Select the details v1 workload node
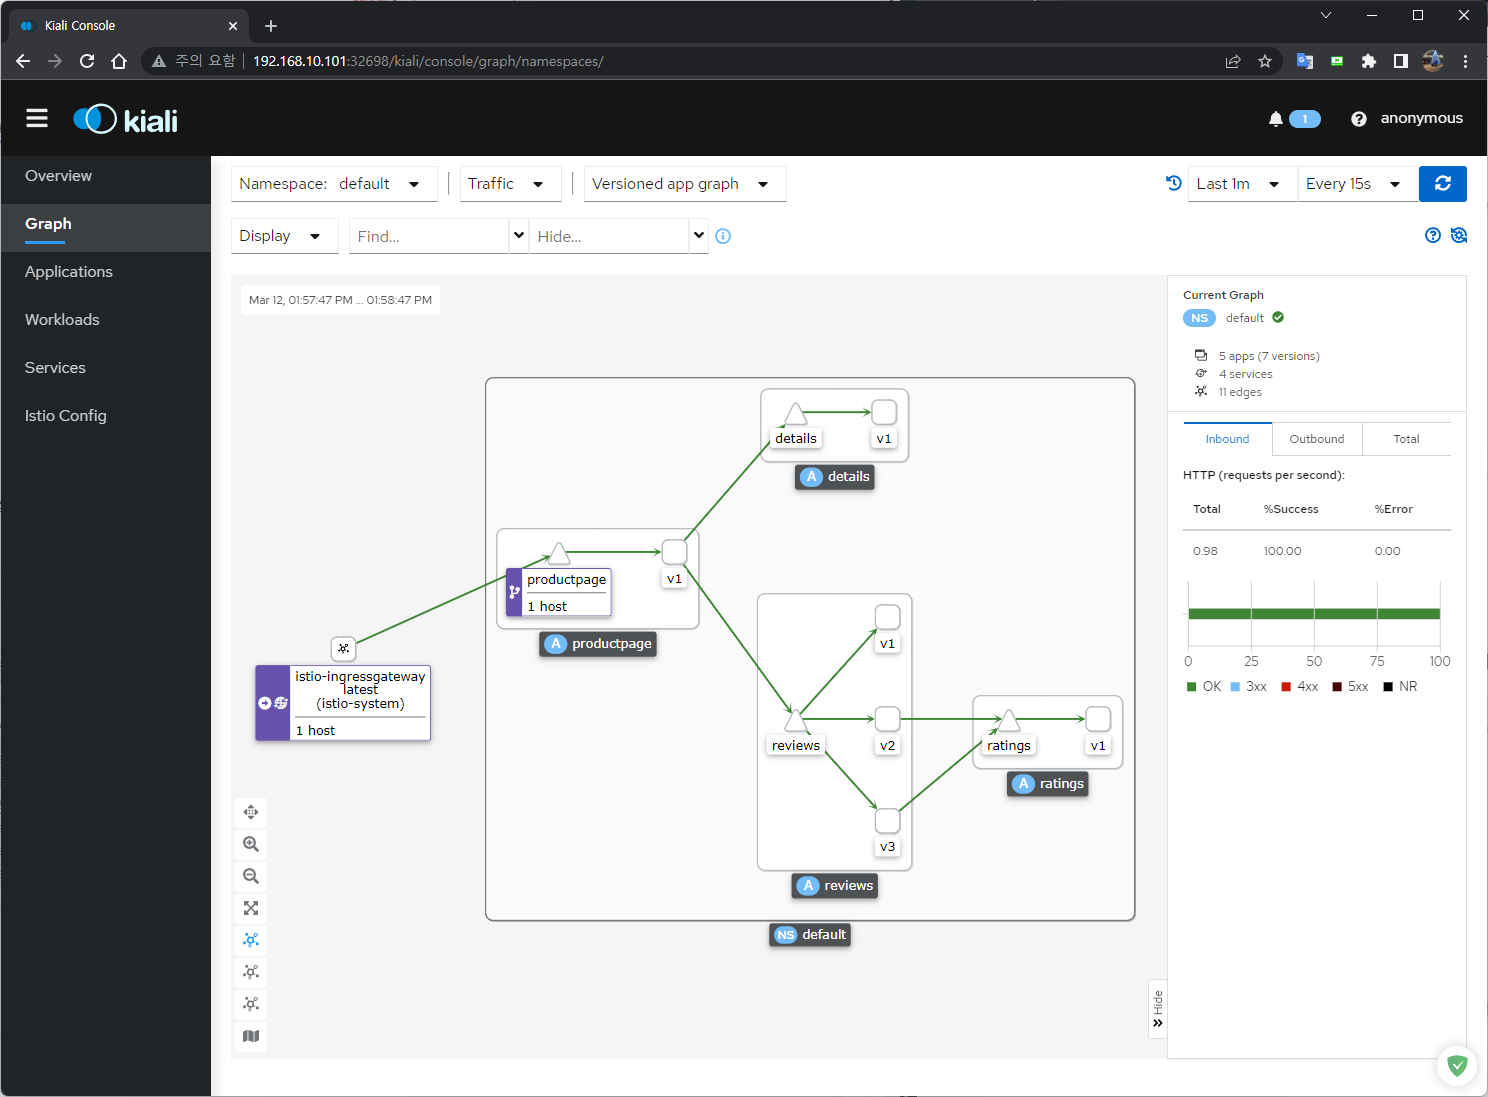This screenshot has width=1488, height=1097. pos(884,412)
